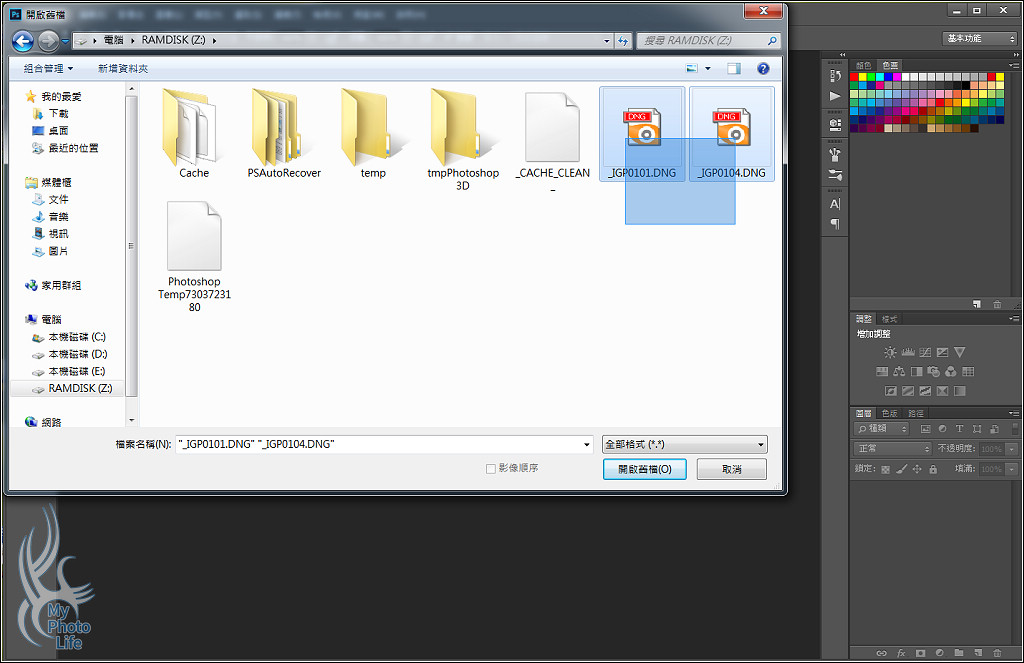Expand the 基本功能 workspace dropdown
This screenshot has height=663, width=1024.
point(979,38)
